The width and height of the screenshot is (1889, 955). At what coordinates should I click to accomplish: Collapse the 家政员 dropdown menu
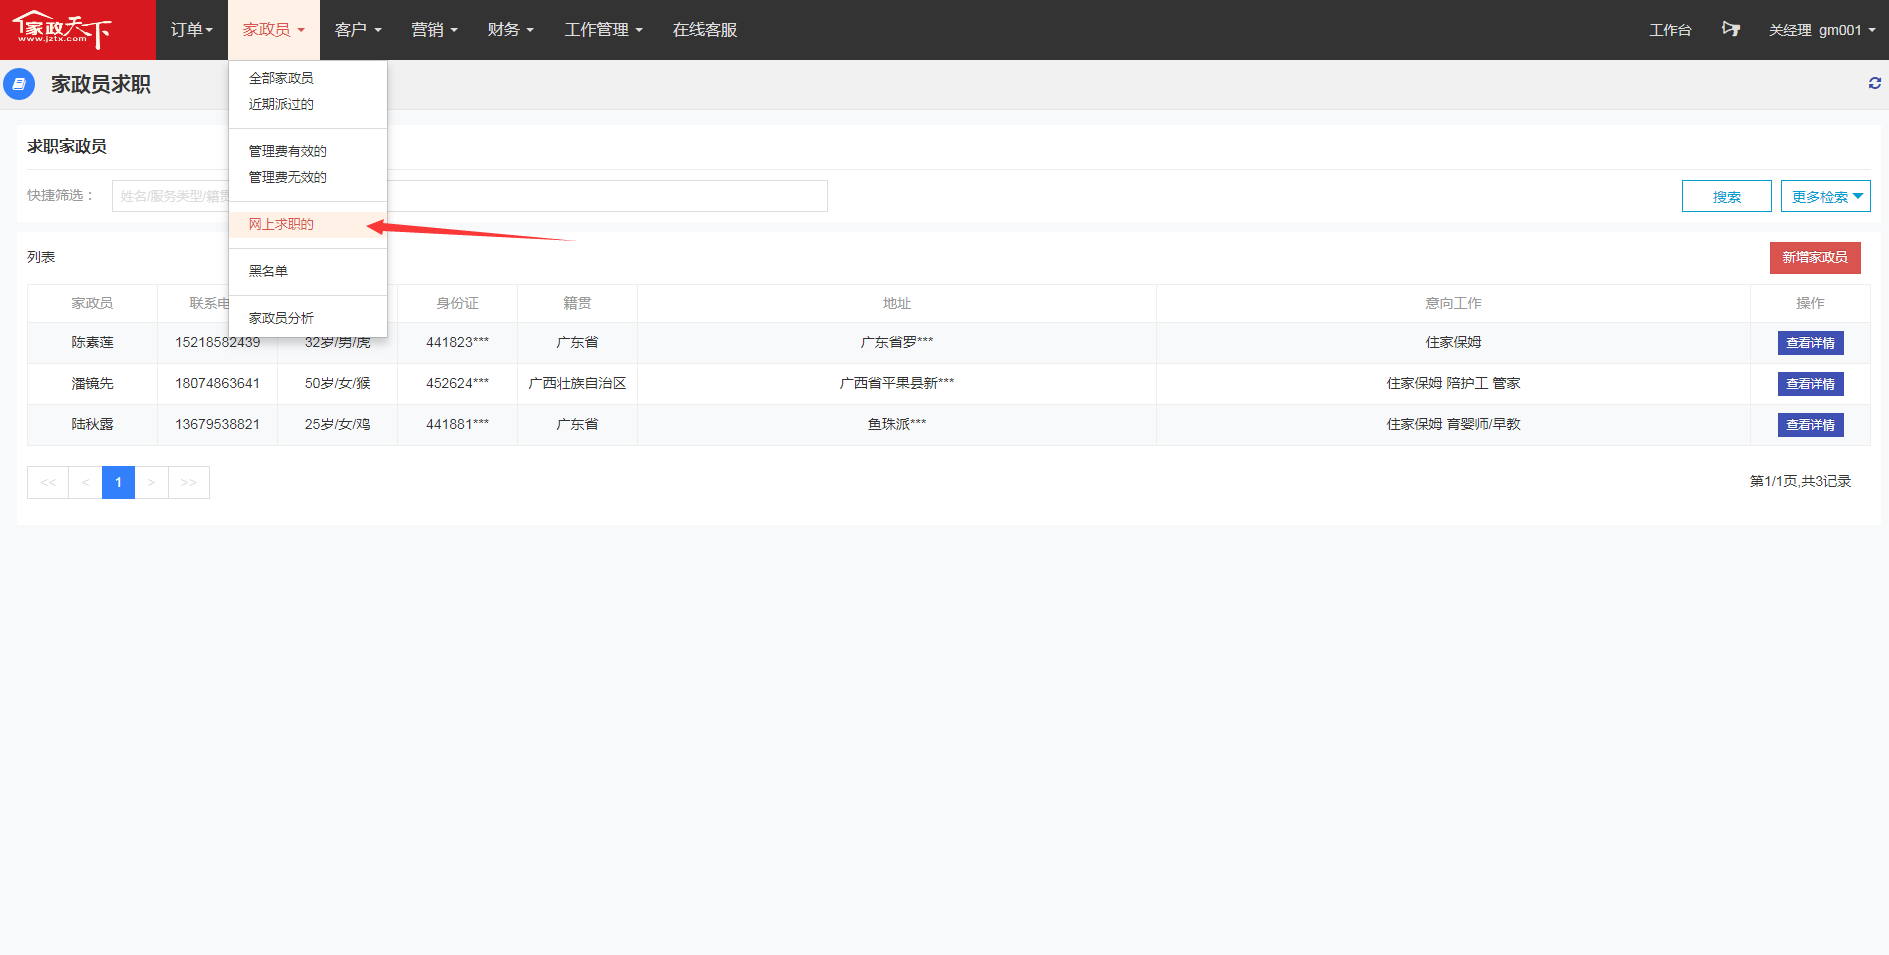[274, 30]
